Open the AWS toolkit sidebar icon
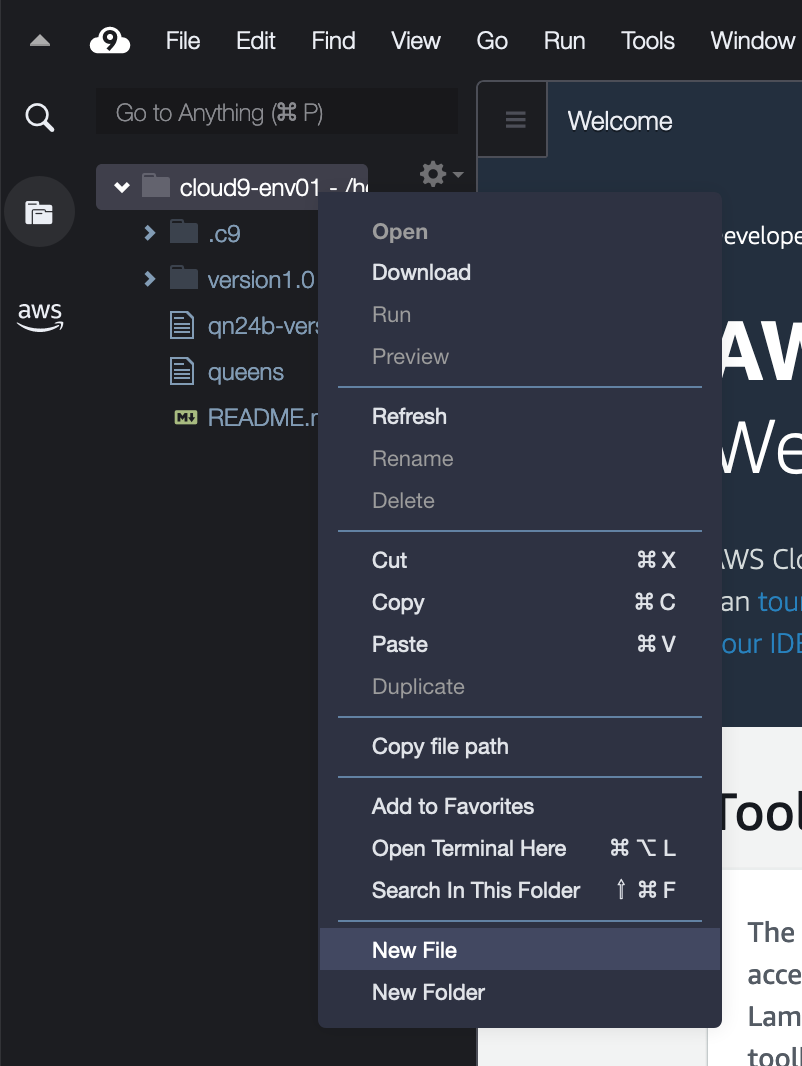Viewport: 802px width, 1066px height. (40, 317)
